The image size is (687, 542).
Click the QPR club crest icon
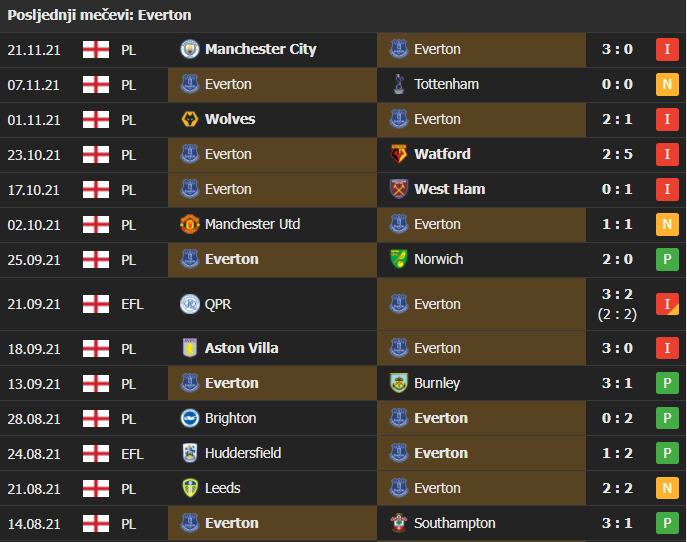190,304
